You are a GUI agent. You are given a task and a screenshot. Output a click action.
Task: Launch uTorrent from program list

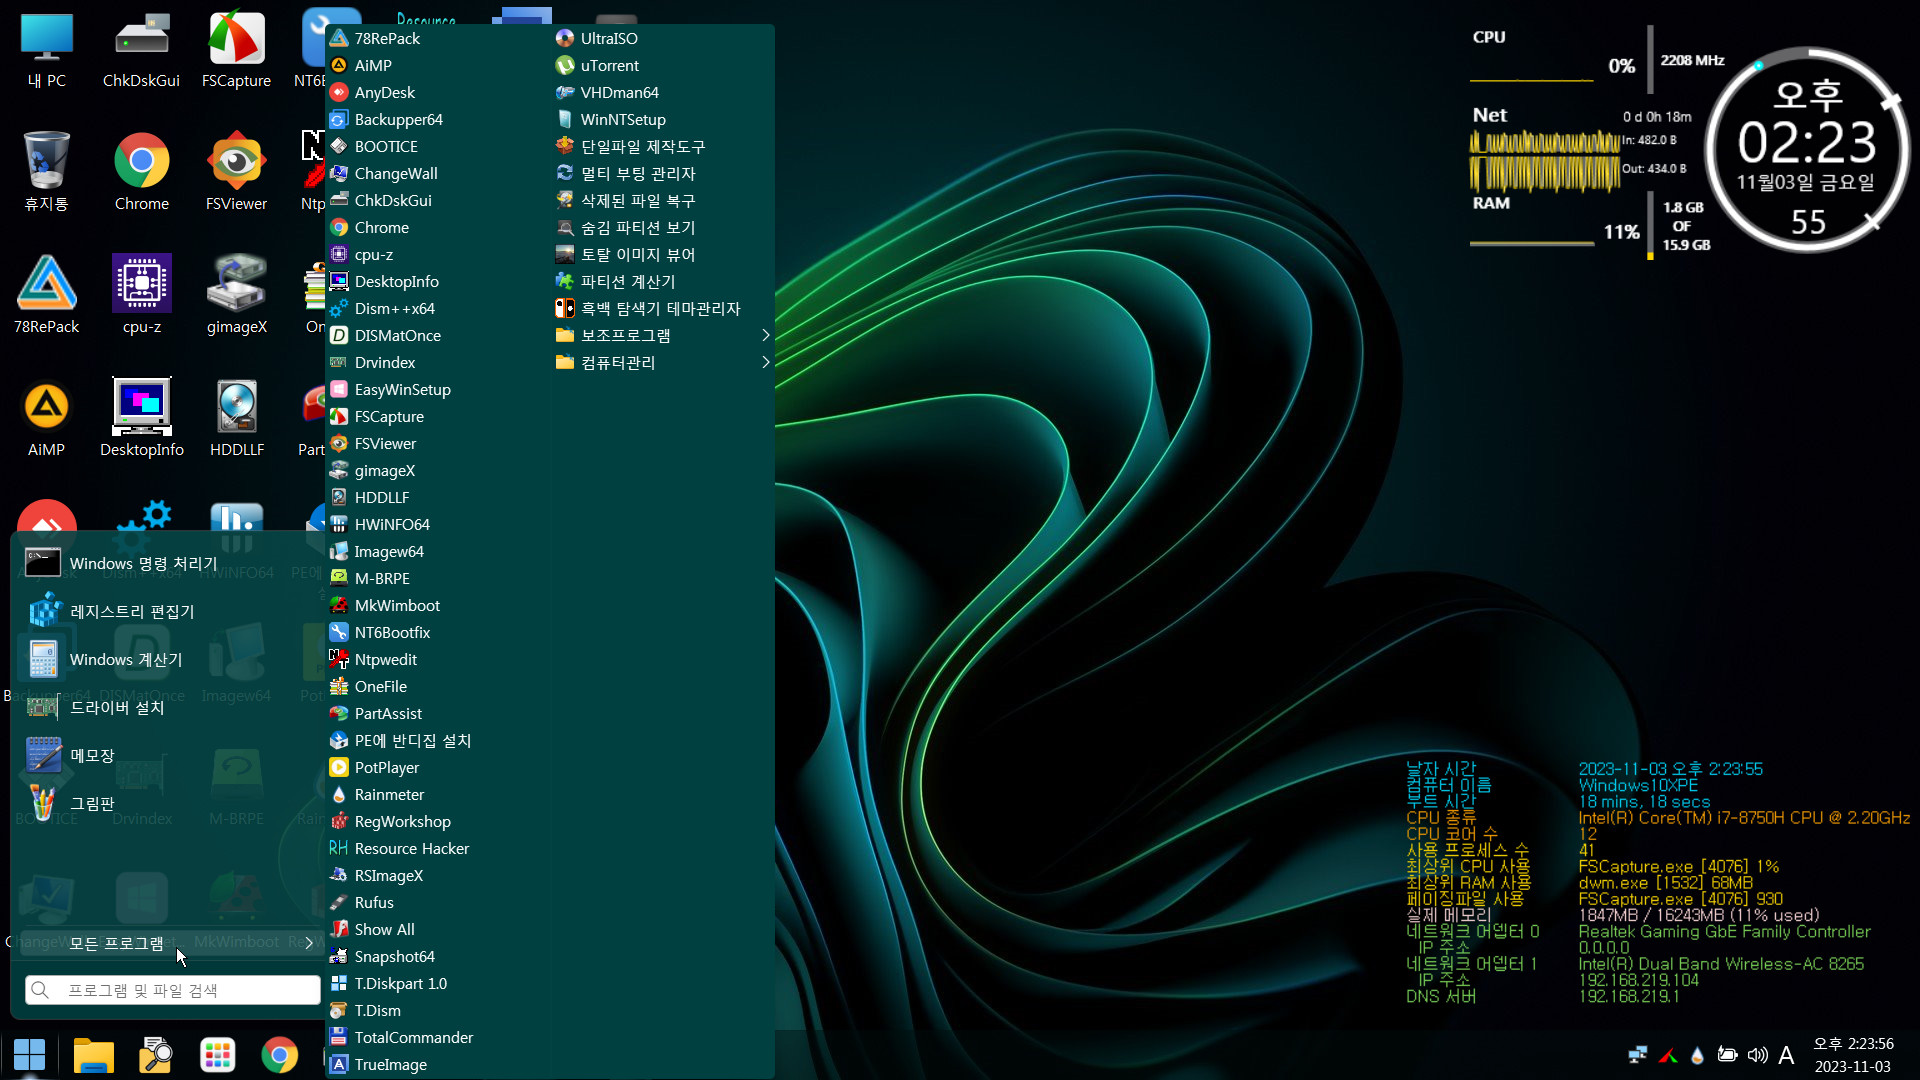662,65
